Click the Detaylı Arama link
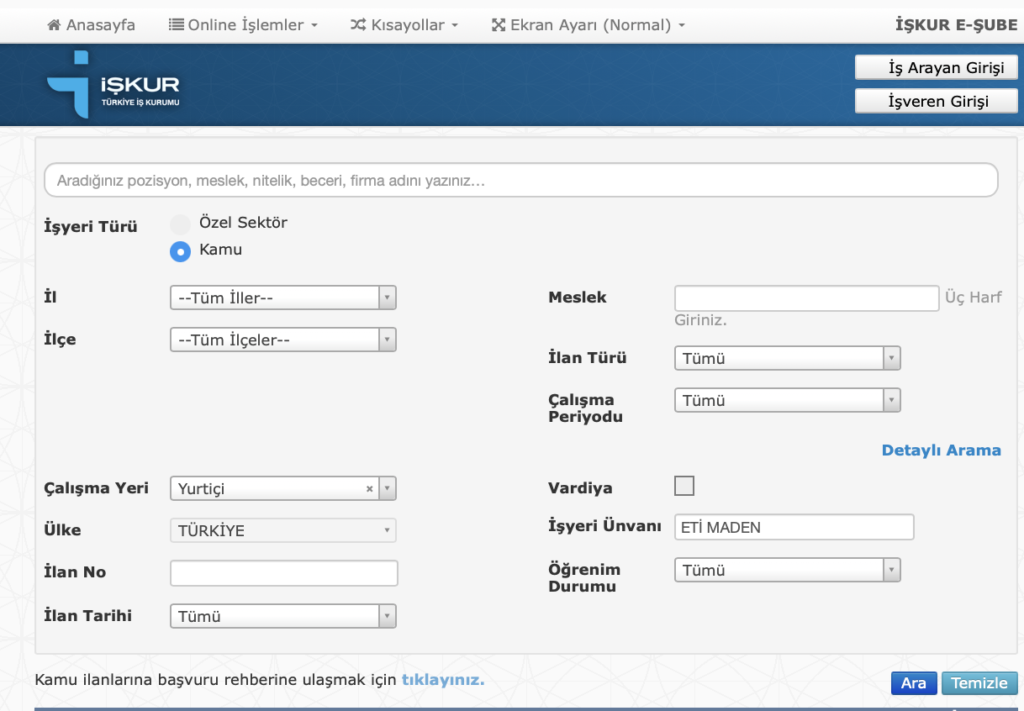 (940, 450)
